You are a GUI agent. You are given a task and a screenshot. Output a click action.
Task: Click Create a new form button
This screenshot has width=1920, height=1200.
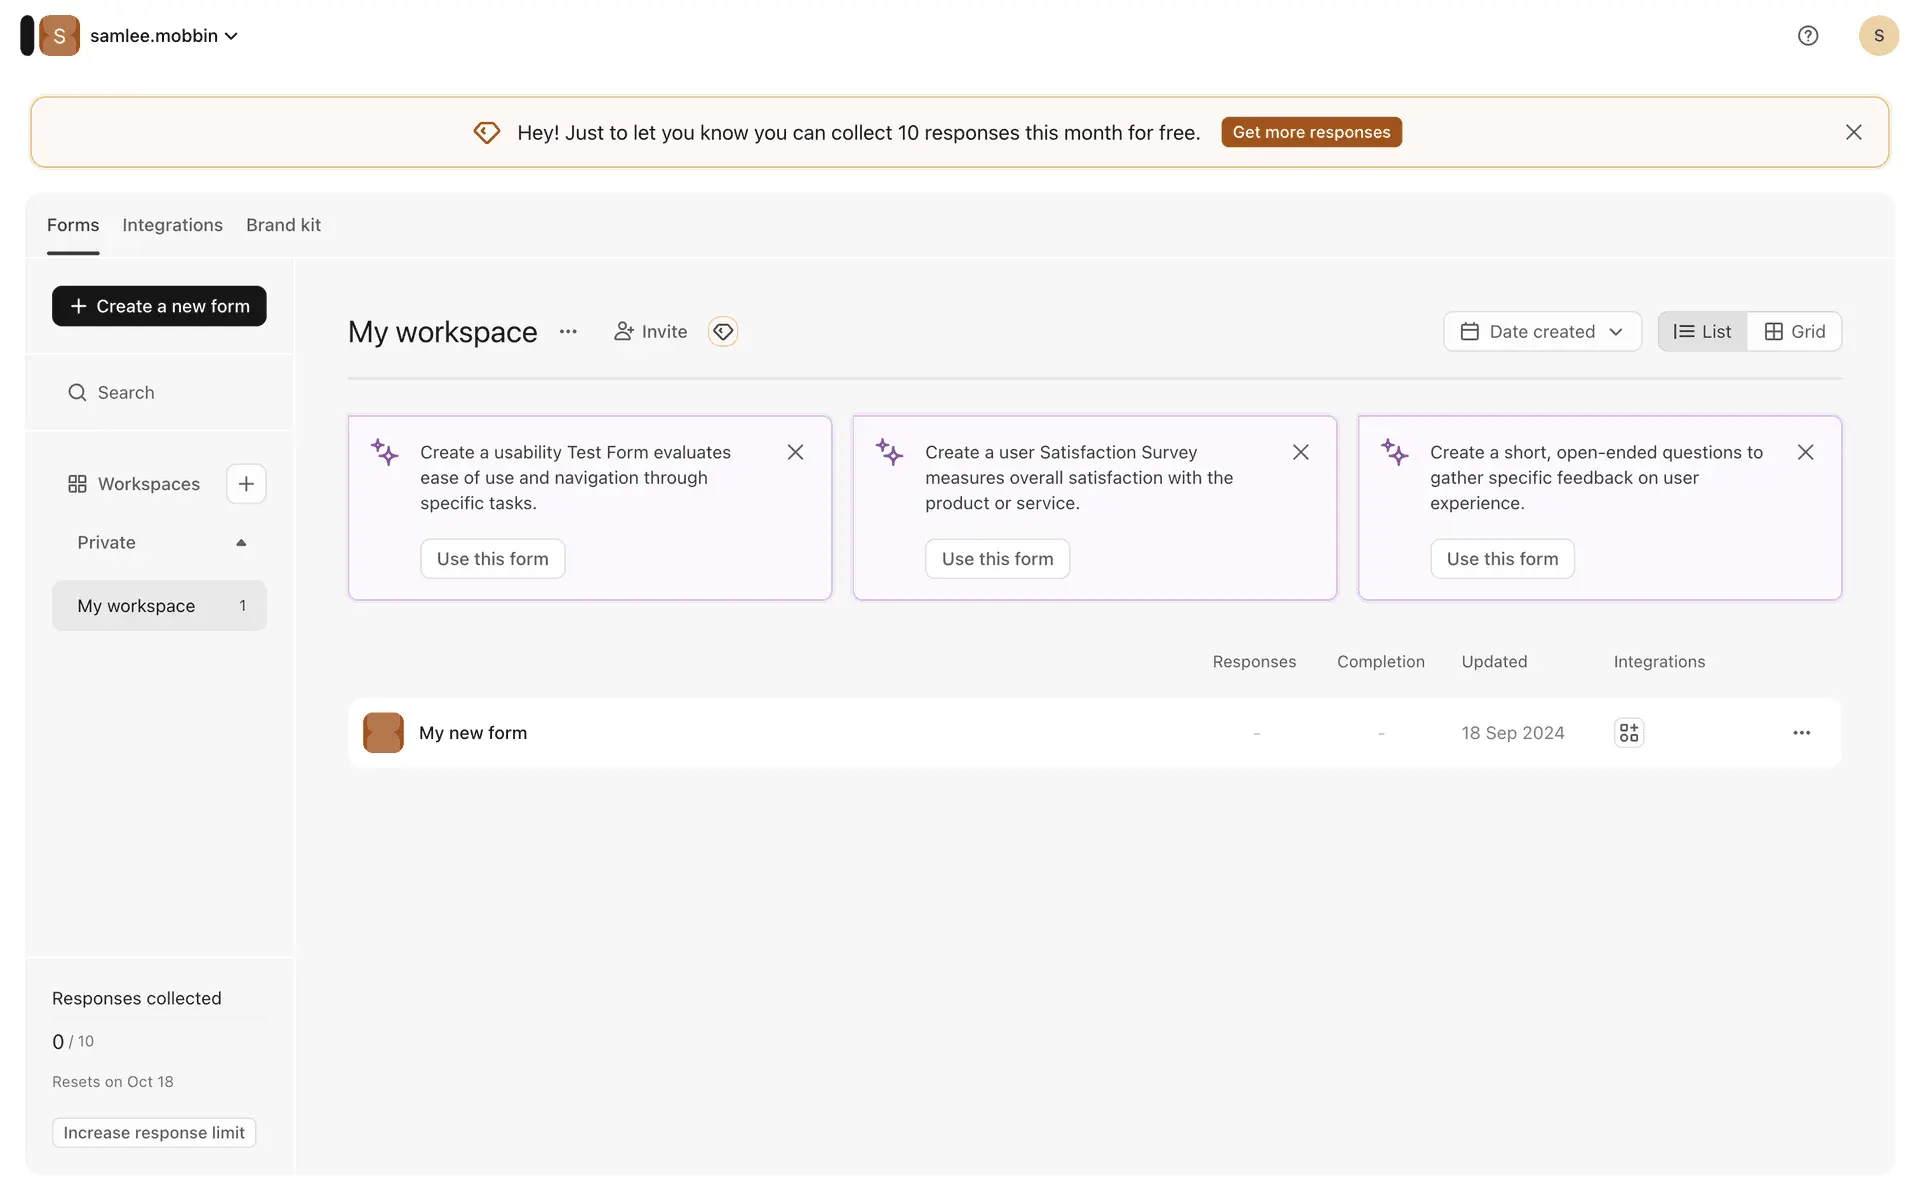159,306
